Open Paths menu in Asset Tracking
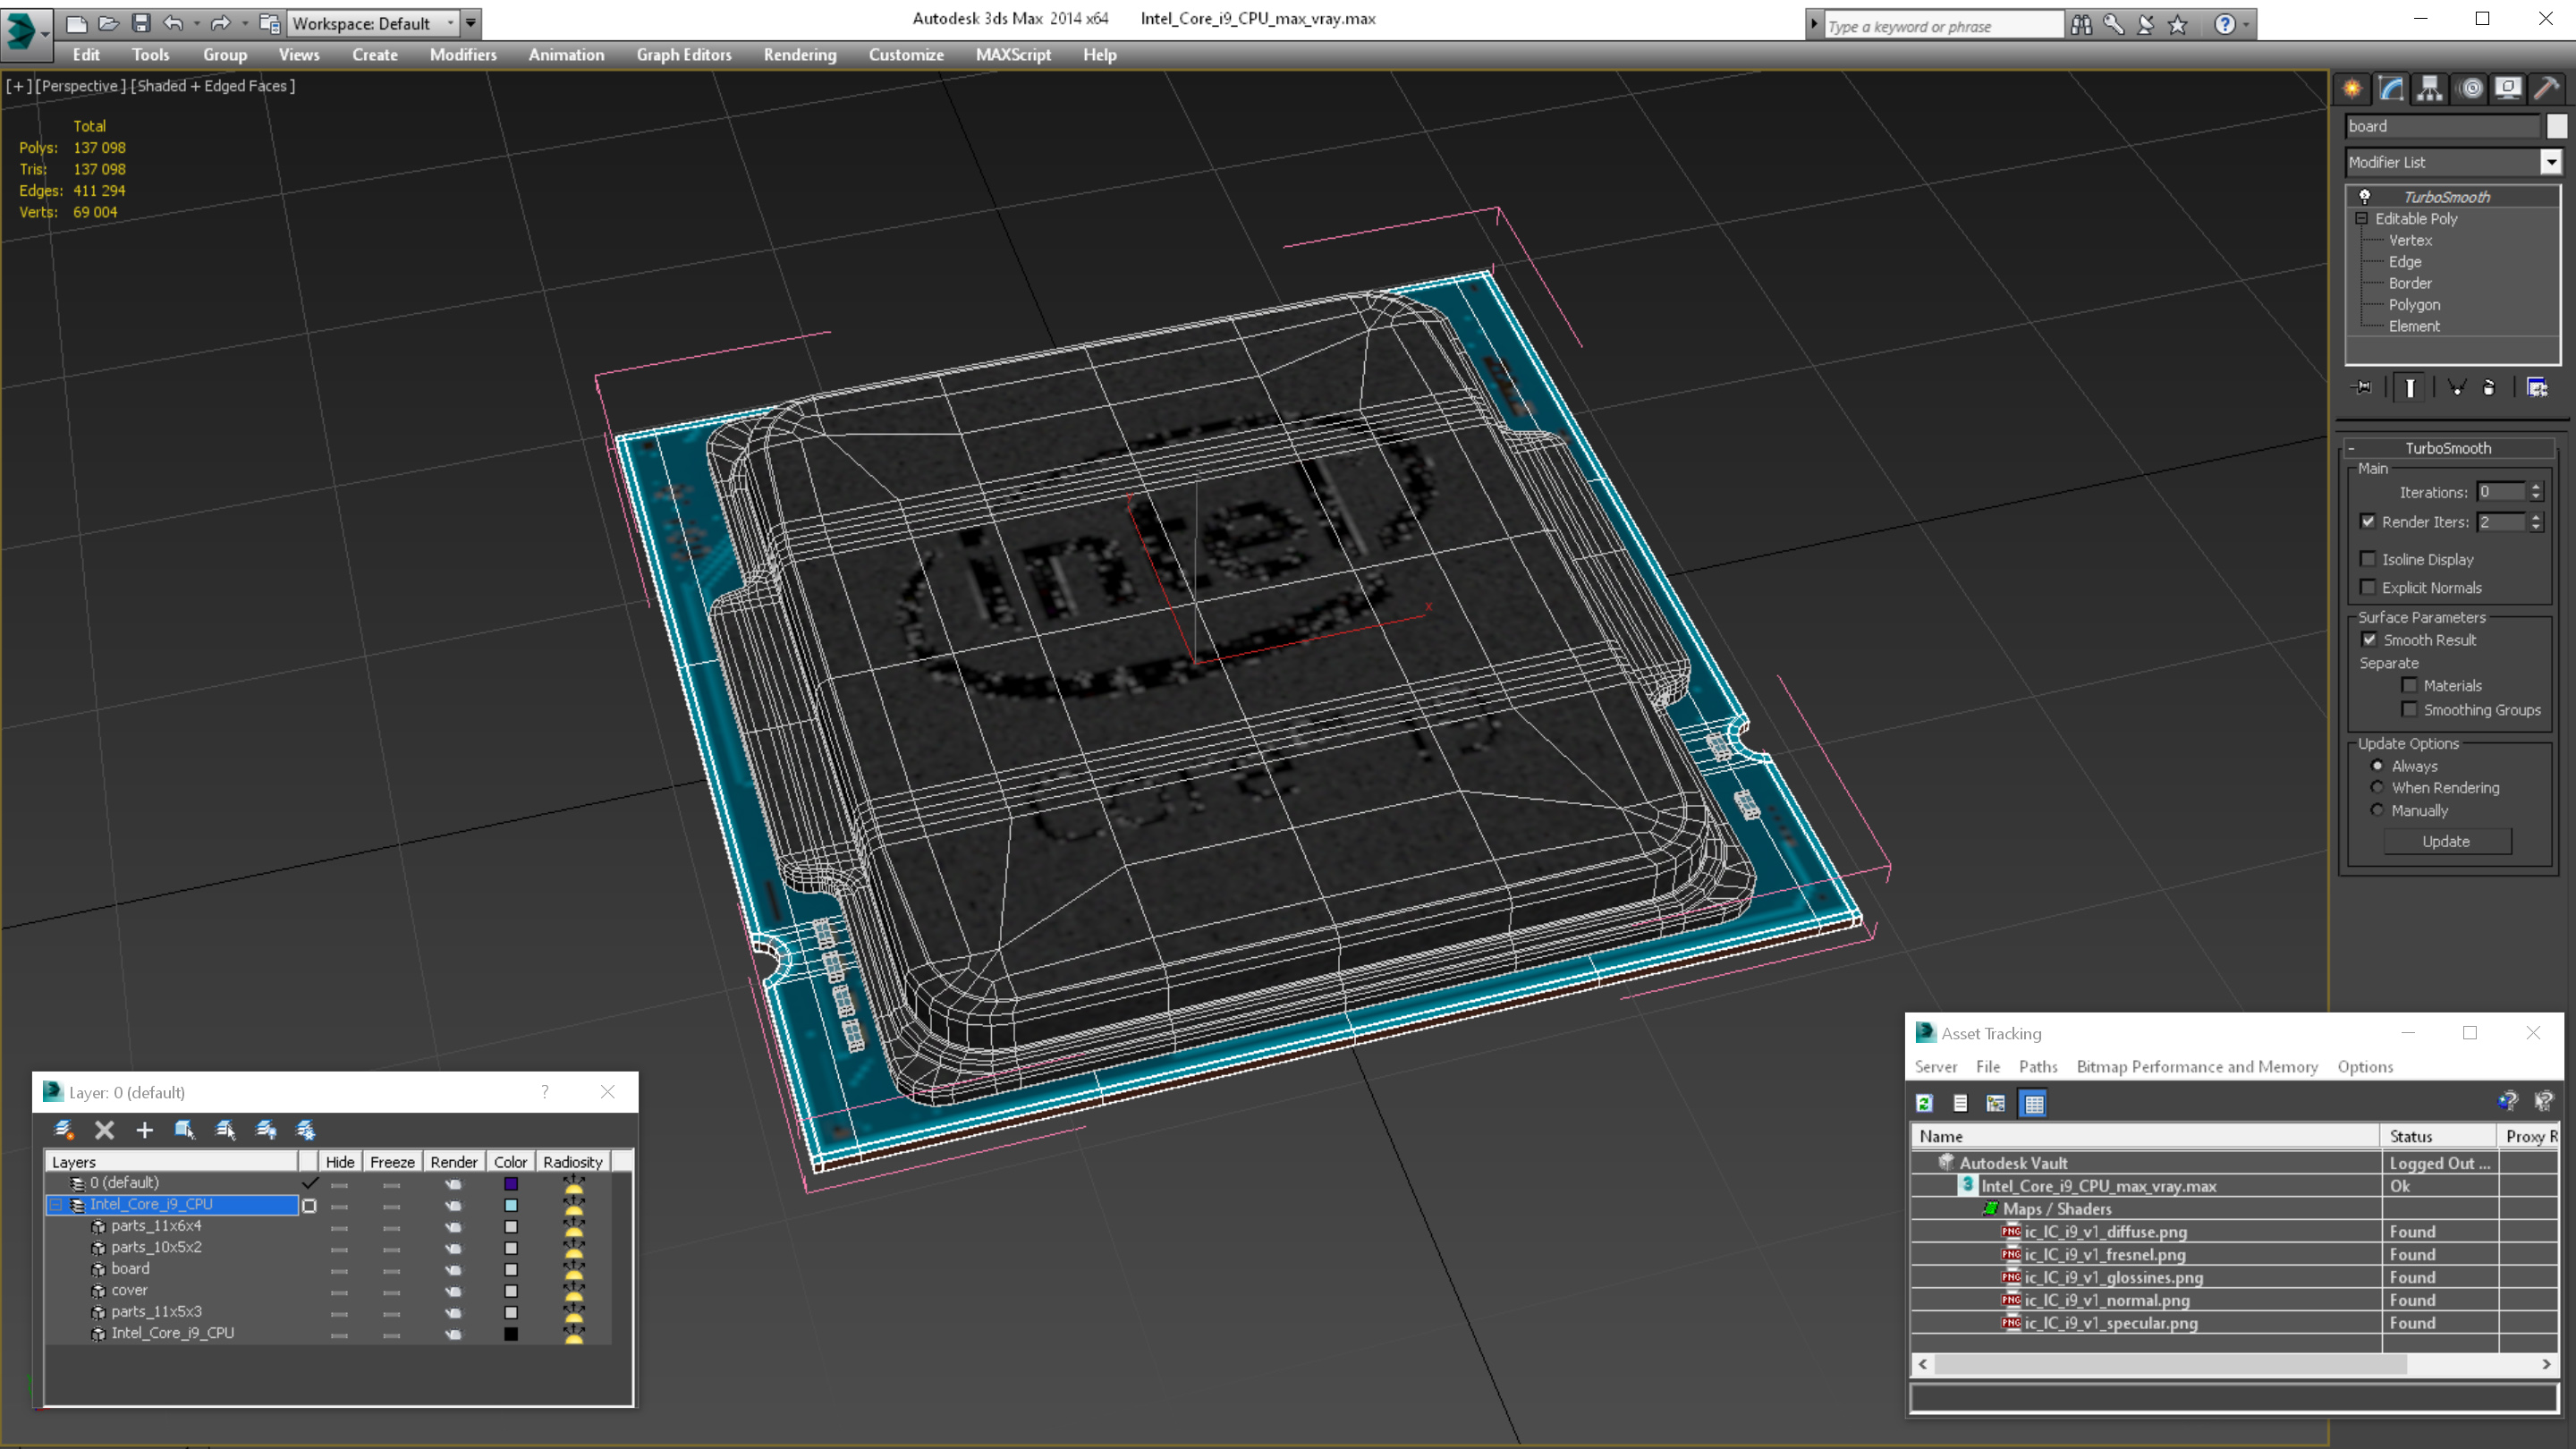This screenshot has height=1449, width=2576. [x=2038, y=1067]
